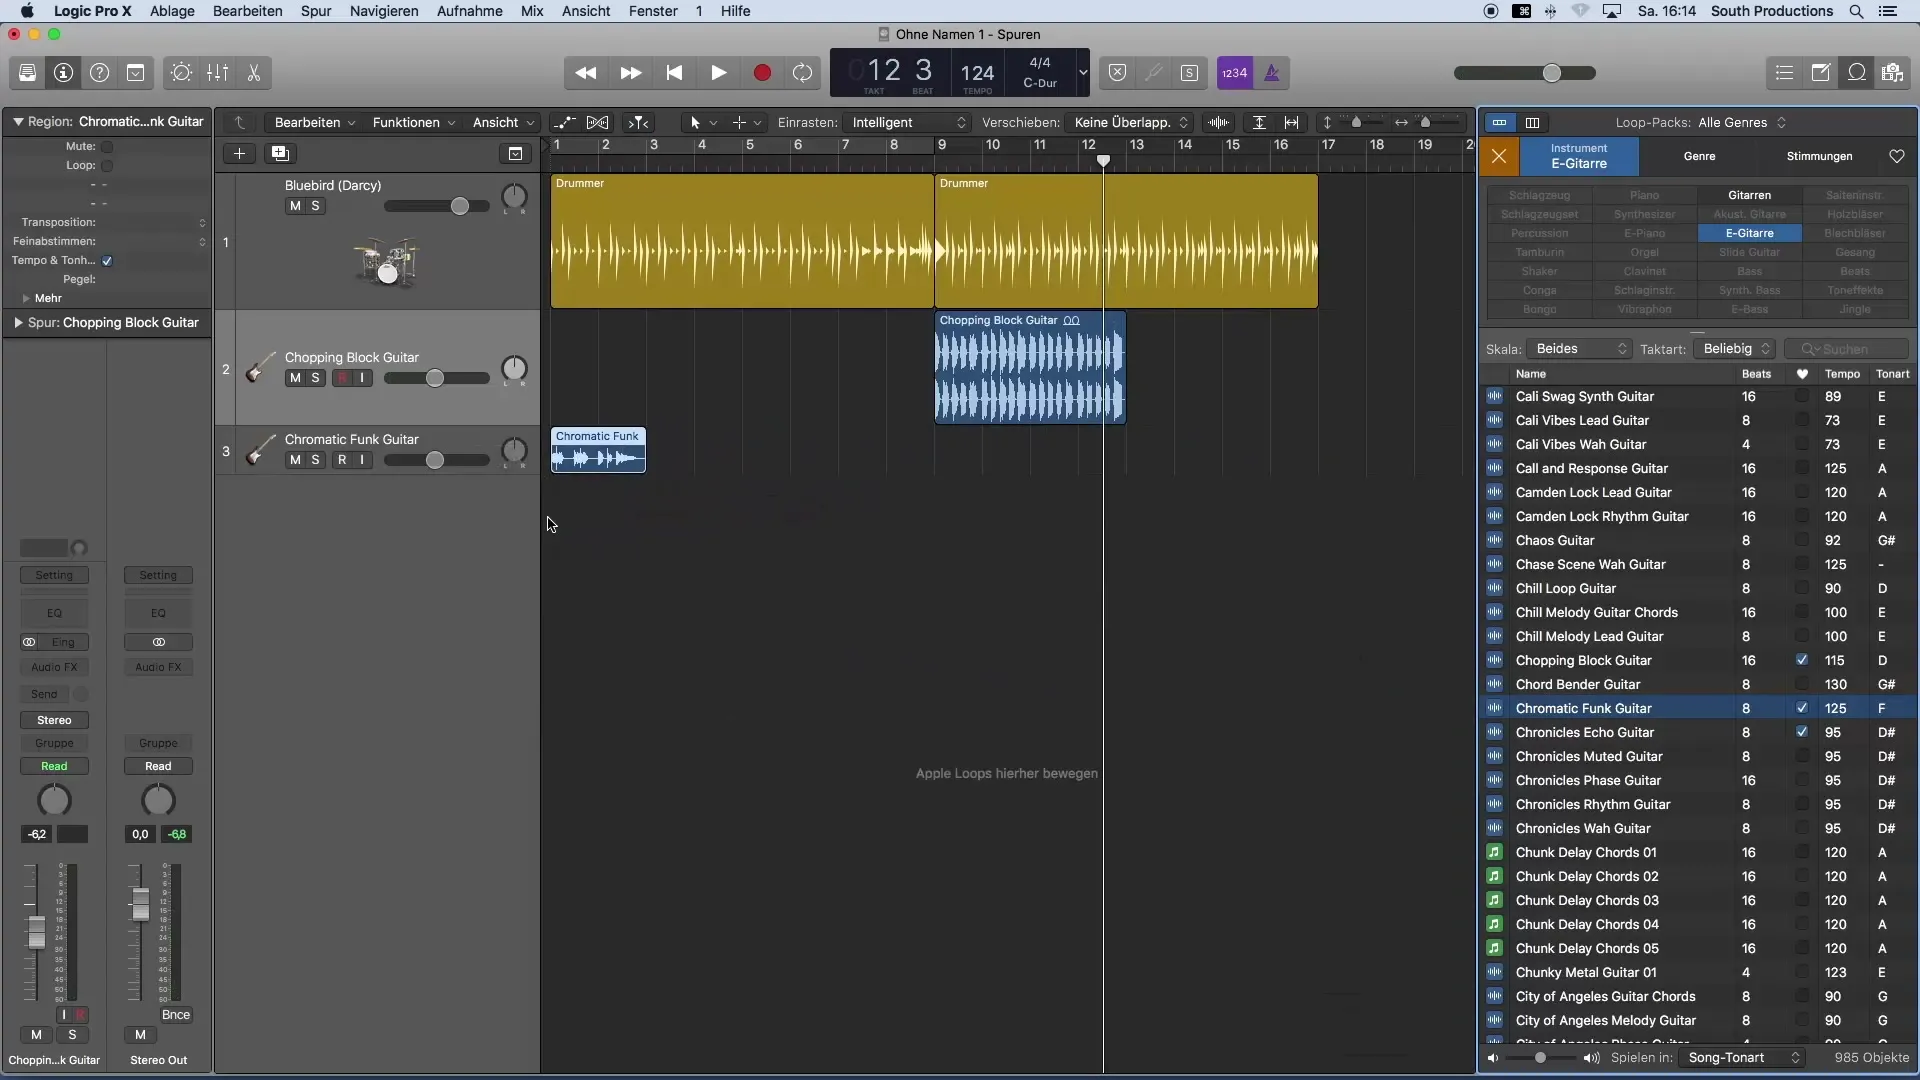Adjust the master volume slider in control bar
This screenshot has width=1920, height=1080.
click(1551, 73)
